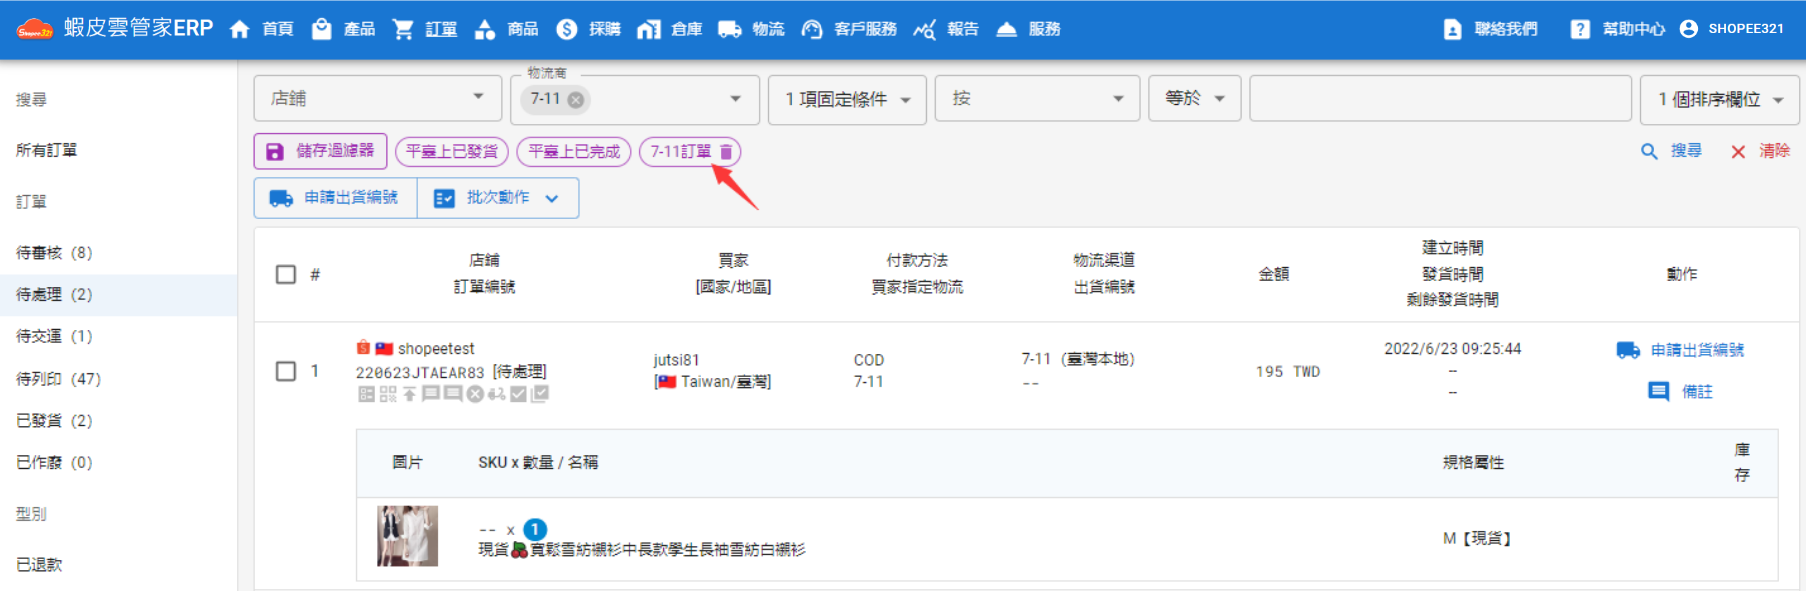The image size is (1806, 591).
Task: Click the SHOPEE321 account avatar icon
Action: coord(1689,29)
